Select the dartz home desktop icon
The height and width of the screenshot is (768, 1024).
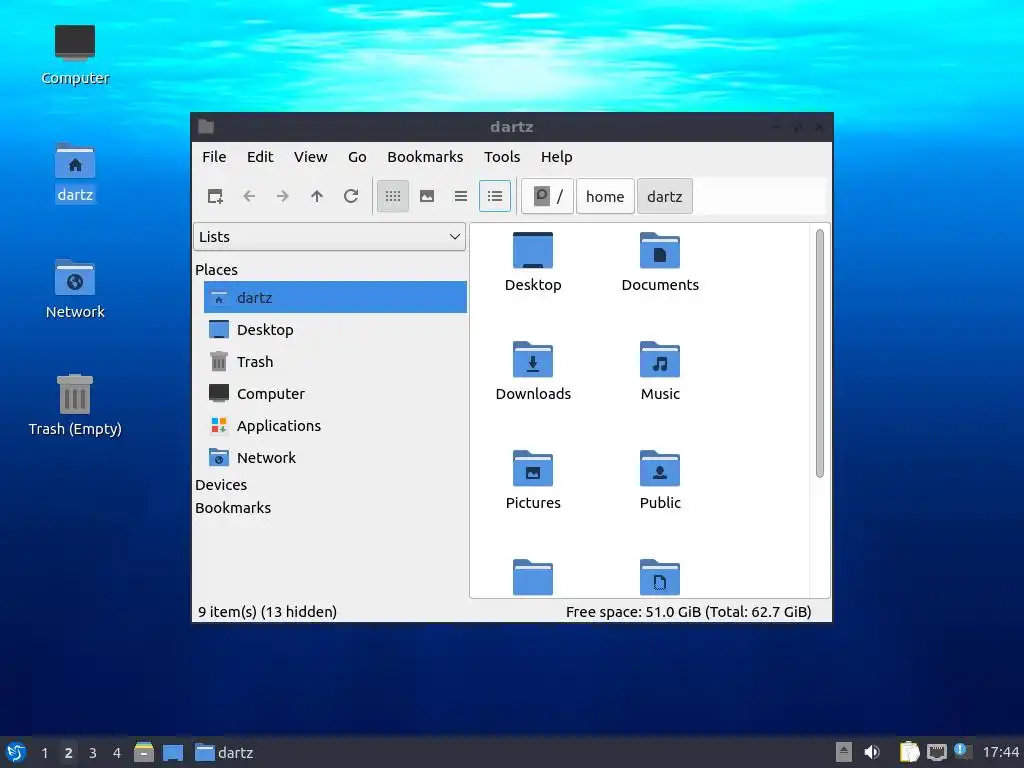point(75,173)
